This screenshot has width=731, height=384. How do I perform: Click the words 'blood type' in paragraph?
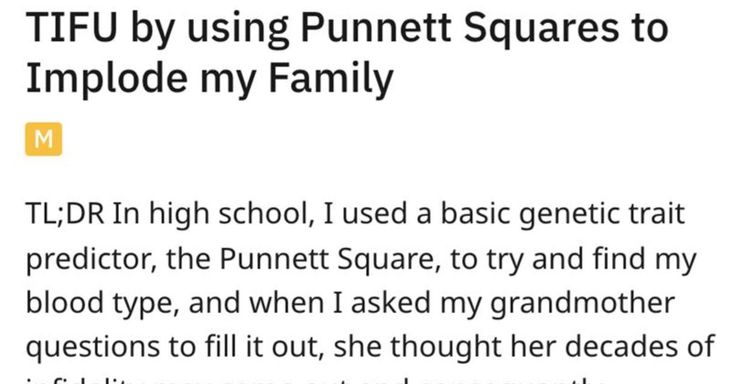(102, 304)
